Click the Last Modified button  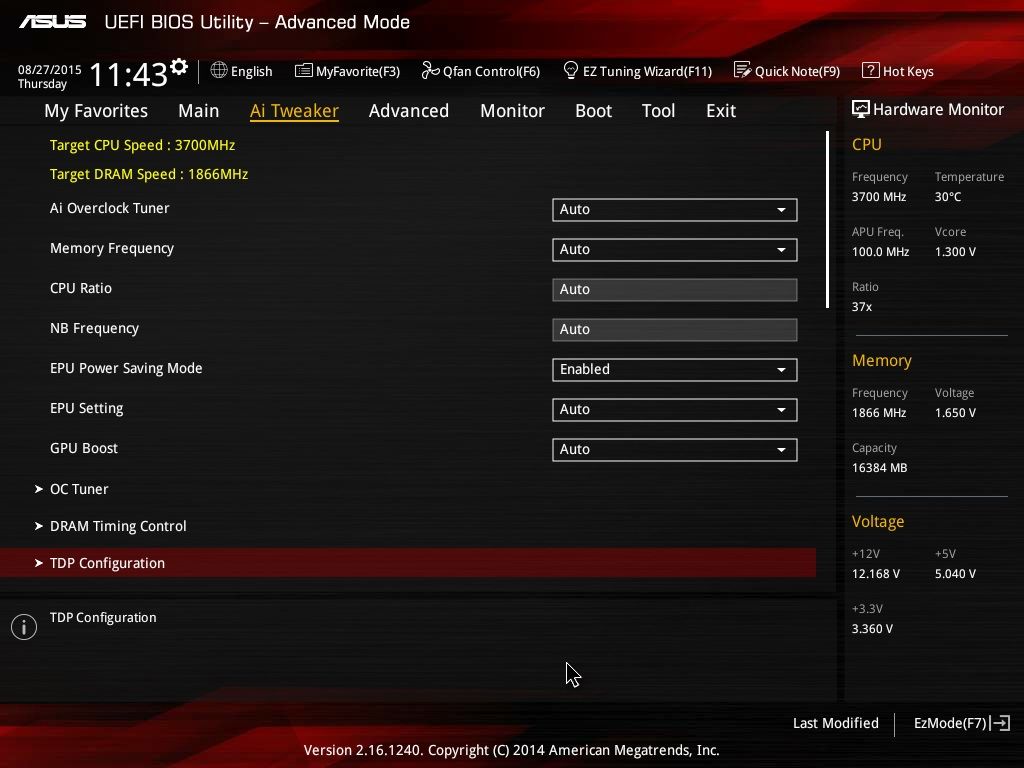tap(836, 723)
